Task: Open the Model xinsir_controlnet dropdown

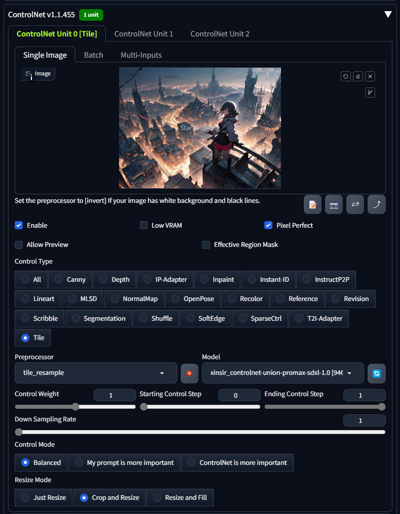Action: [283, 373]
